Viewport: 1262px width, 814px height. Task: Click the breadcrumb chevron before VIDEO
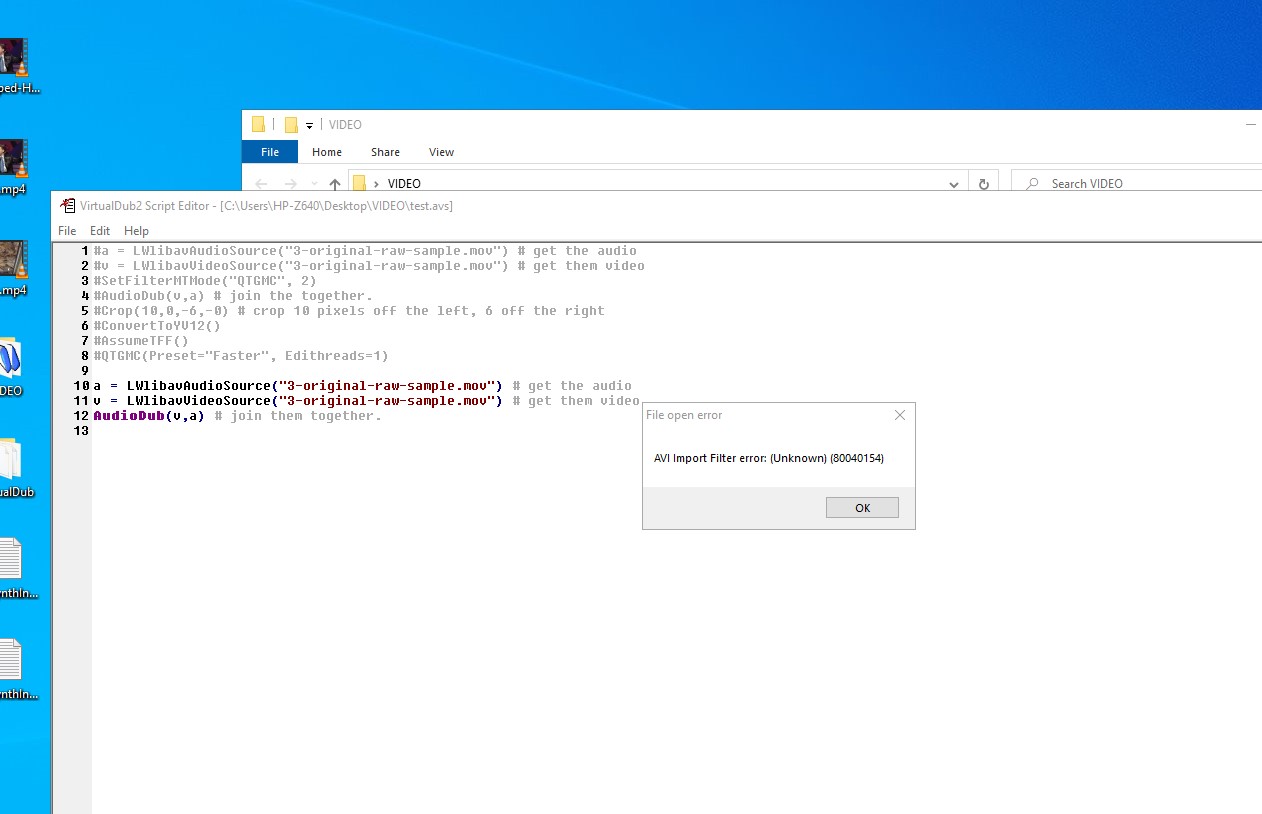pos(377,184)
